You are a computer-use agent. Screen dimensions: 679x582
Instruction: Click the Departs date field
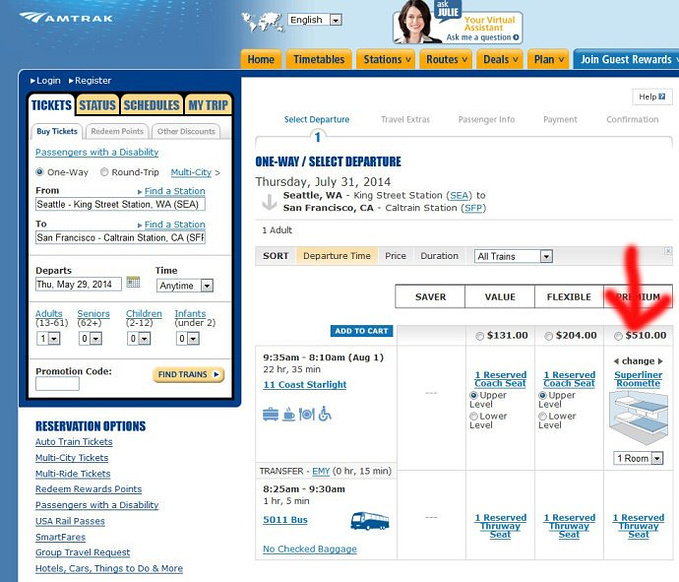(78, 285)
